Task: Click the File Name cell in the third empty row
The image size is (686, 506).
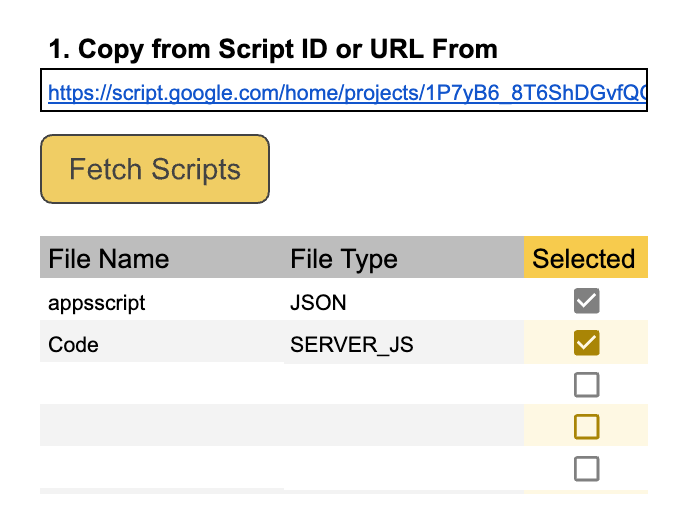Action: pos(161,468)
